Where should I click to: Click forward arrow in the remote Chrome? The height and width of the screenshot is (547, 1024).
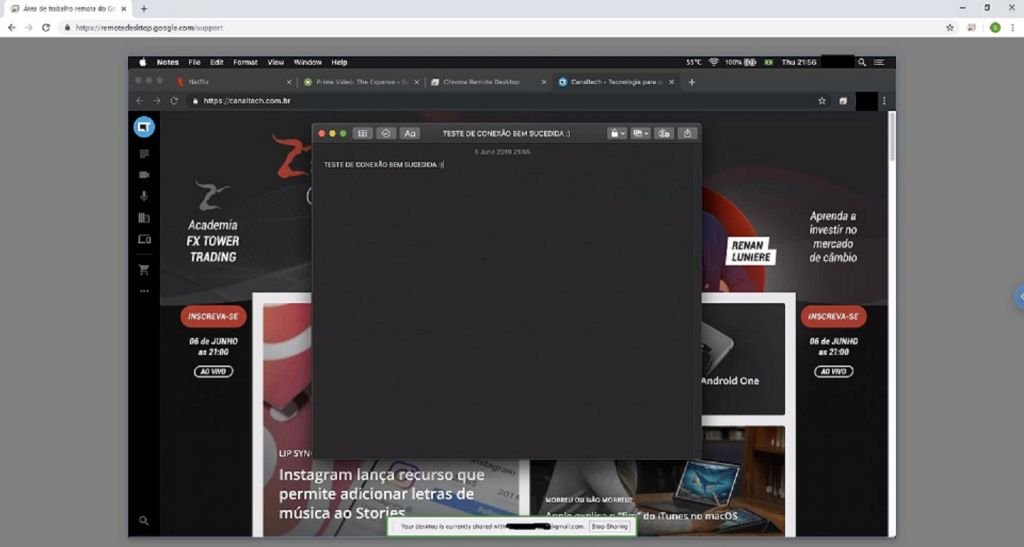tap(156, 101)
